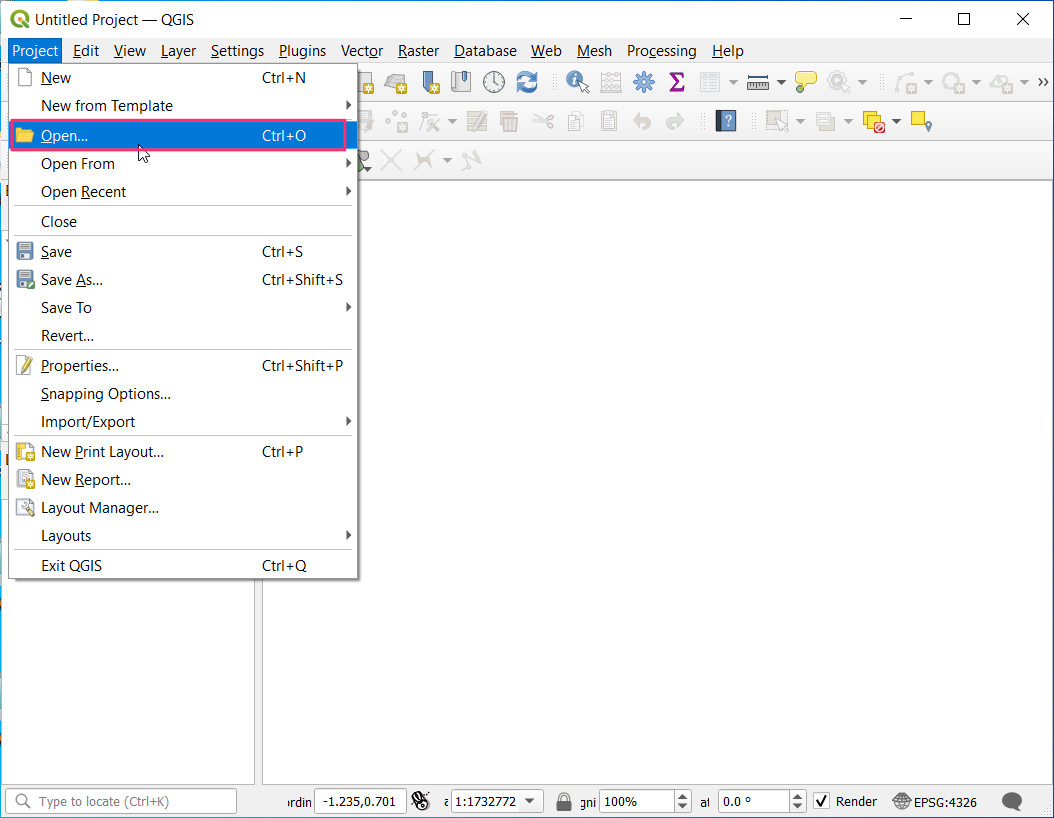
Task: Show hidden toolbar items via overflow chevron
Action: (x=1043, y=82)
